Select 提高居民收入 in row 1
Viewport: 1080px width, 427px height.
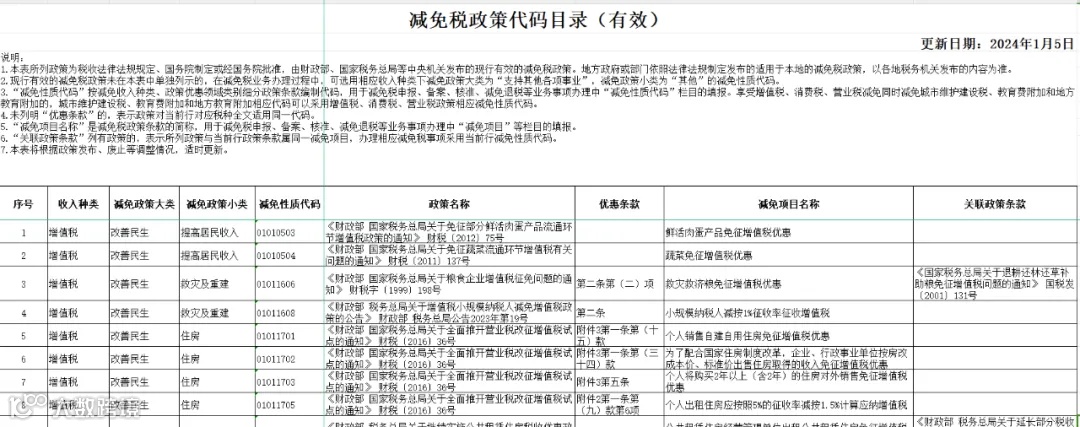pos(217,233)
